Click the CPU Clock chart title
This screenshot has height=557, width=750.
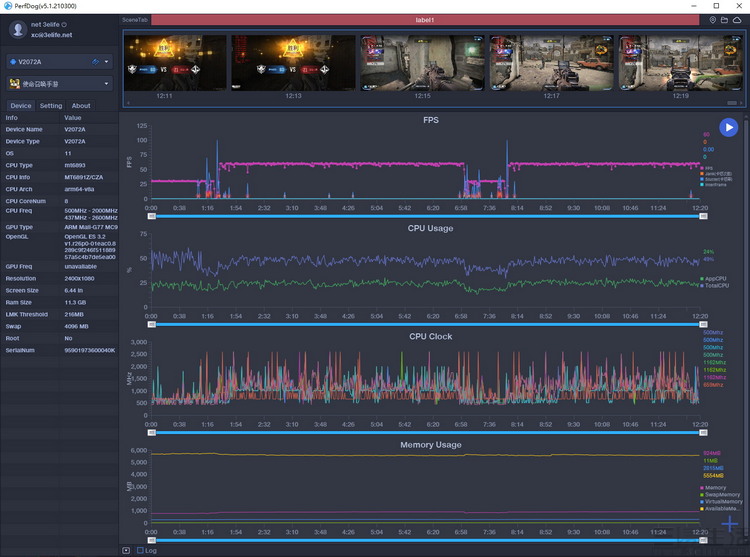pos(431,337)
